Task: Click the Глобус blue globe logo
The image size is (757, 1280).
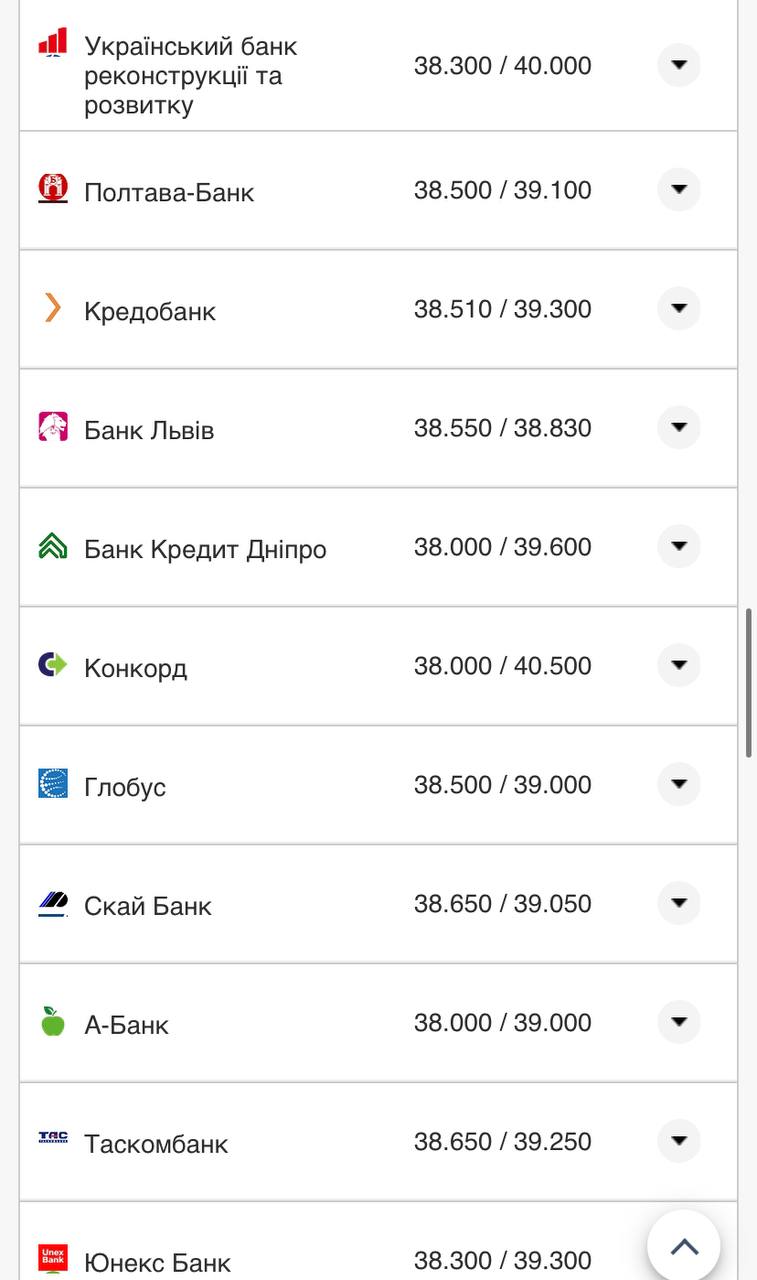Action: 53,785
